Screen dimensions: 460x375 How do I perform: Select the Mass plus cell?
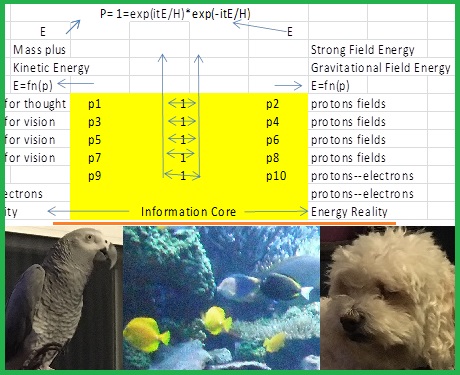tap(39, 50)
